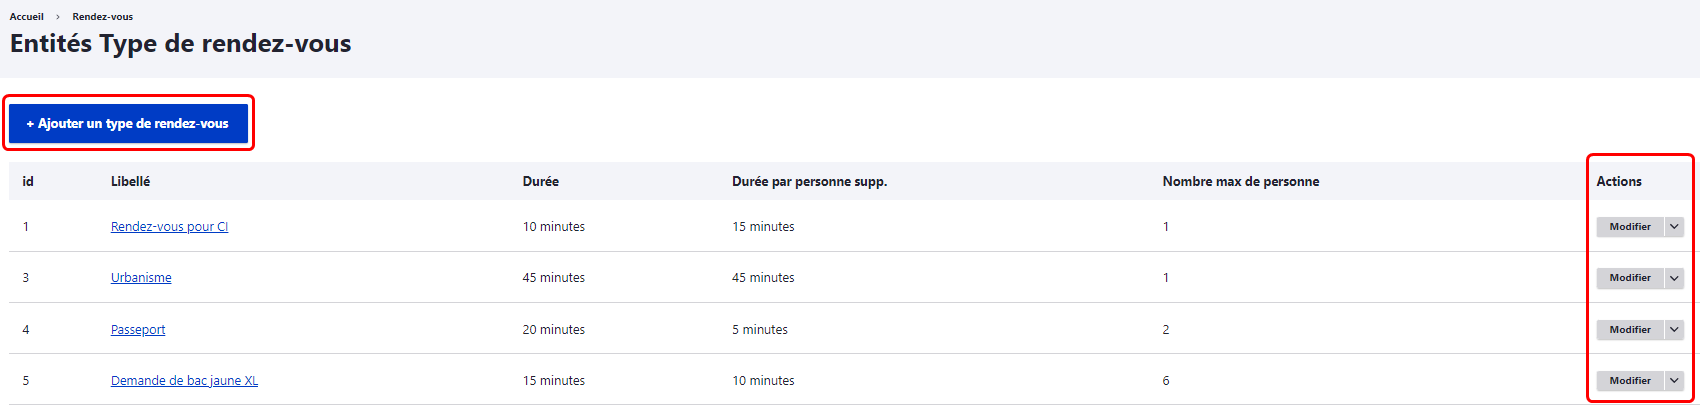Open the Urbanisme appointment type
Screen dimensions: 1700x412
click(141, 278)
